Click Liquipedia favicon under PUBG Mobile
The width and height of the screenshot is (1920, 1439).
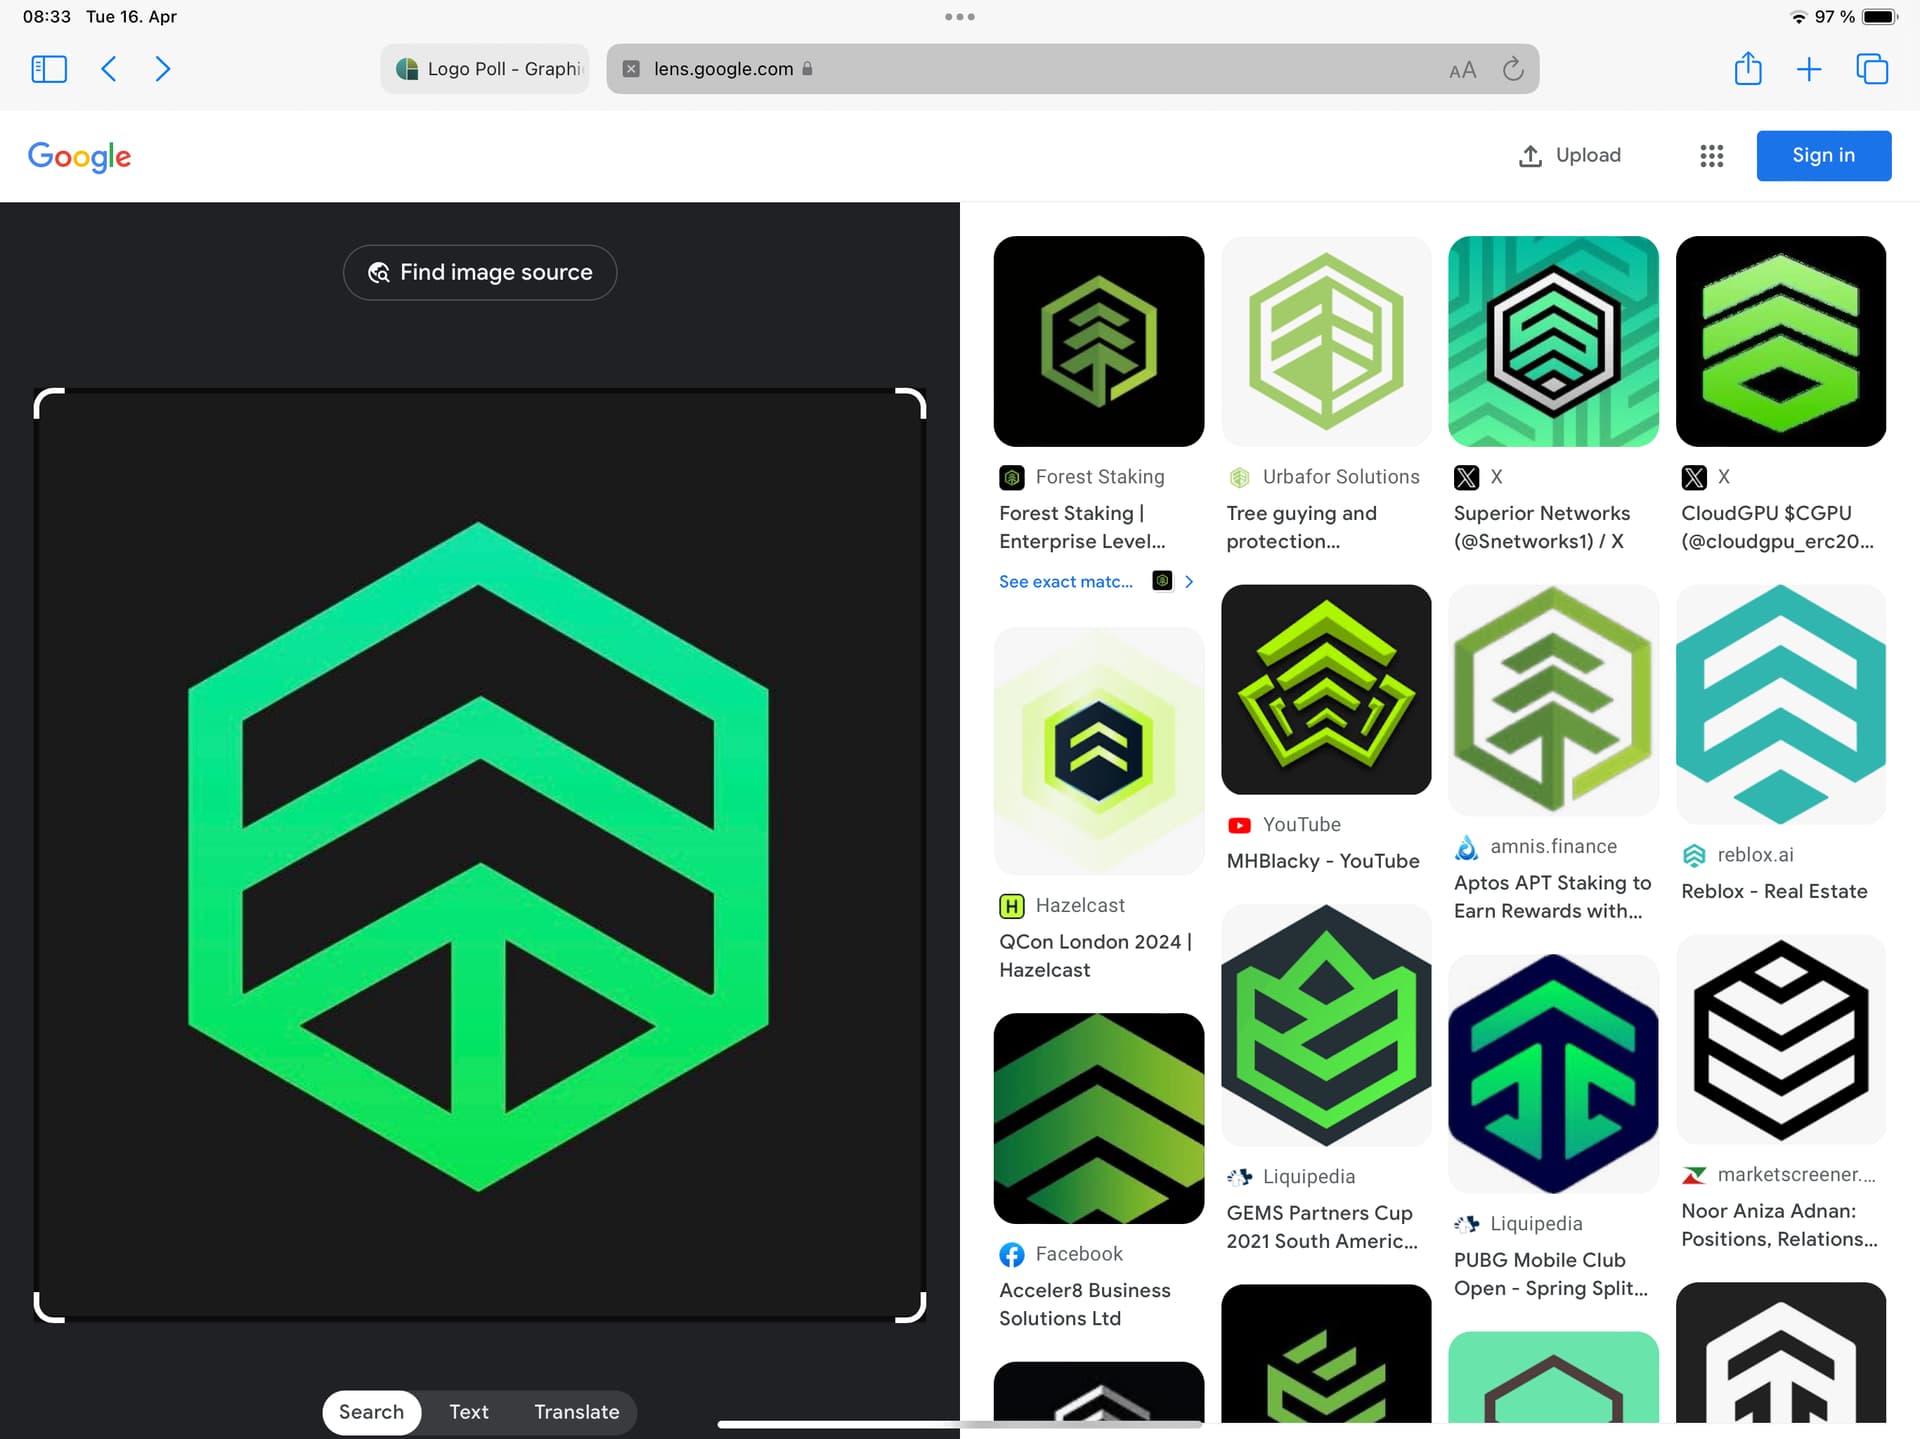tap(1466, 1224)
